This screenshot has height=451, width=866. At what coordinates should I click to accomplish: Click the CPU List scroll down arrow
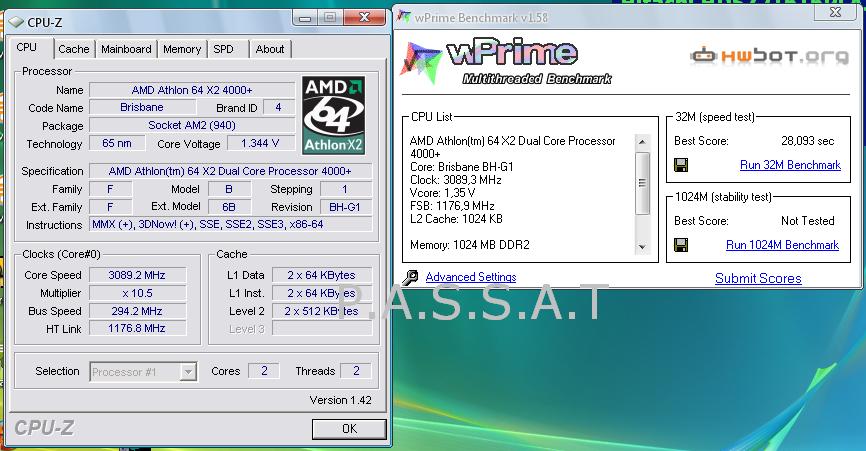pos(642,247)
